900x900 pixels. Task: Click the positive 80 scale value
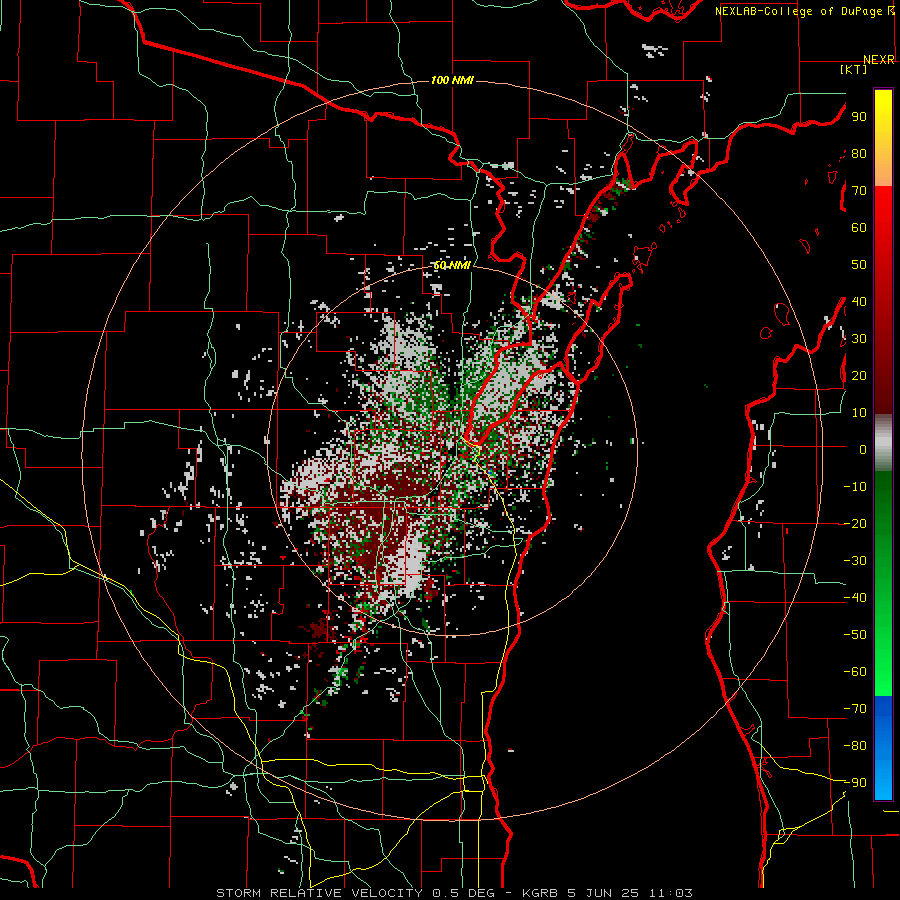point(859,154)
